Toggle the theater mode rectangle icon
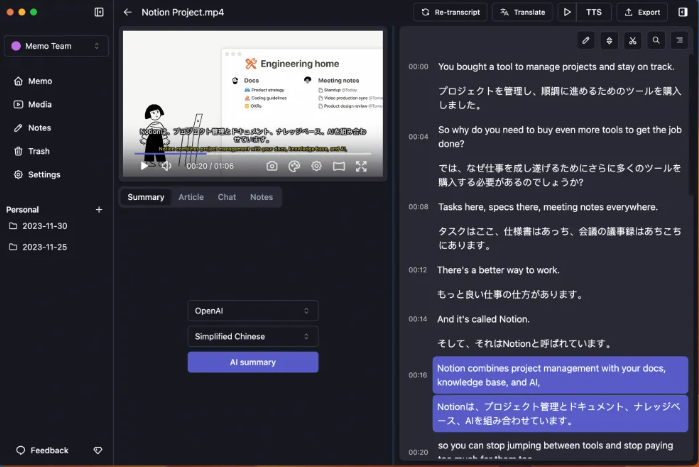This screenshot has height=467, width=699. click(x=339, y=166)
